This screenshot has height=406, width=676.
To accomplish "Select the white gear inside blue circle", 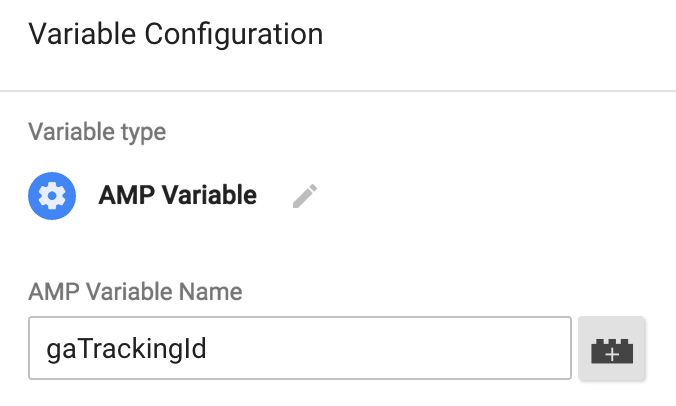I will pos(52,196).
